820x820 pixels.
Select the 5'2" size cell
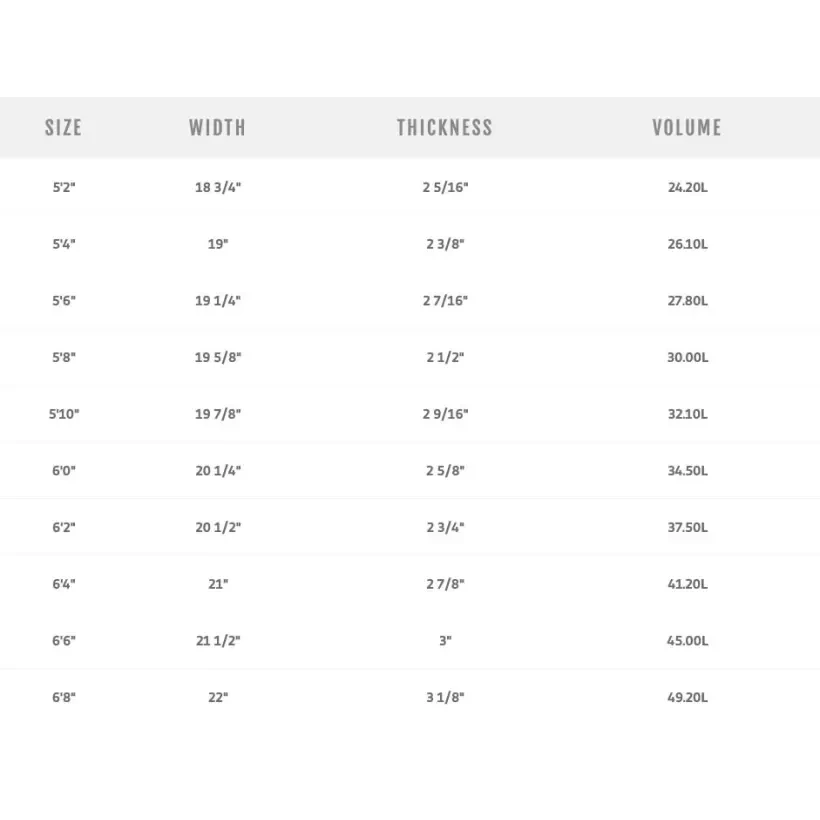[x=64, y=187]
